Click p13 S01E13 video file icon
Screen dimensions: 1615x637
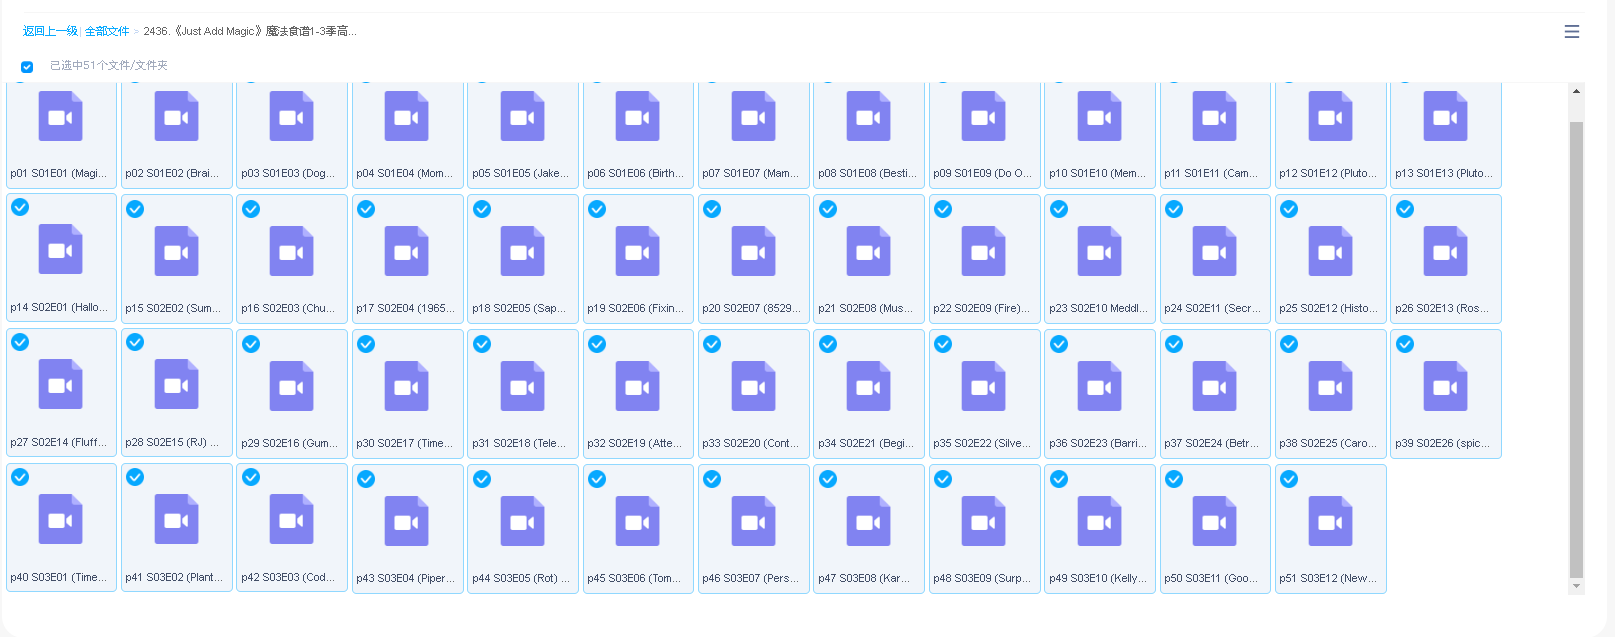click(x=1445, y=117)
